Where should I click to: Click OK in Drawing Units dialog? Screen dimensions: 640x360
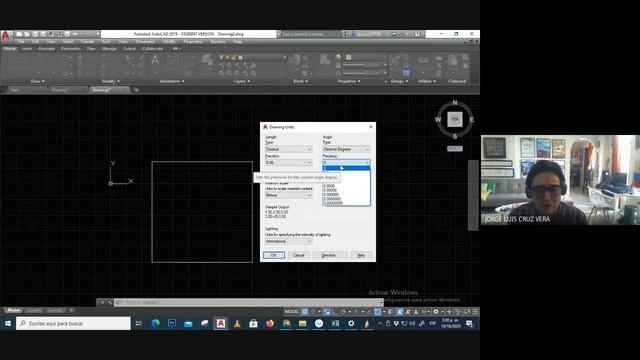274,255
